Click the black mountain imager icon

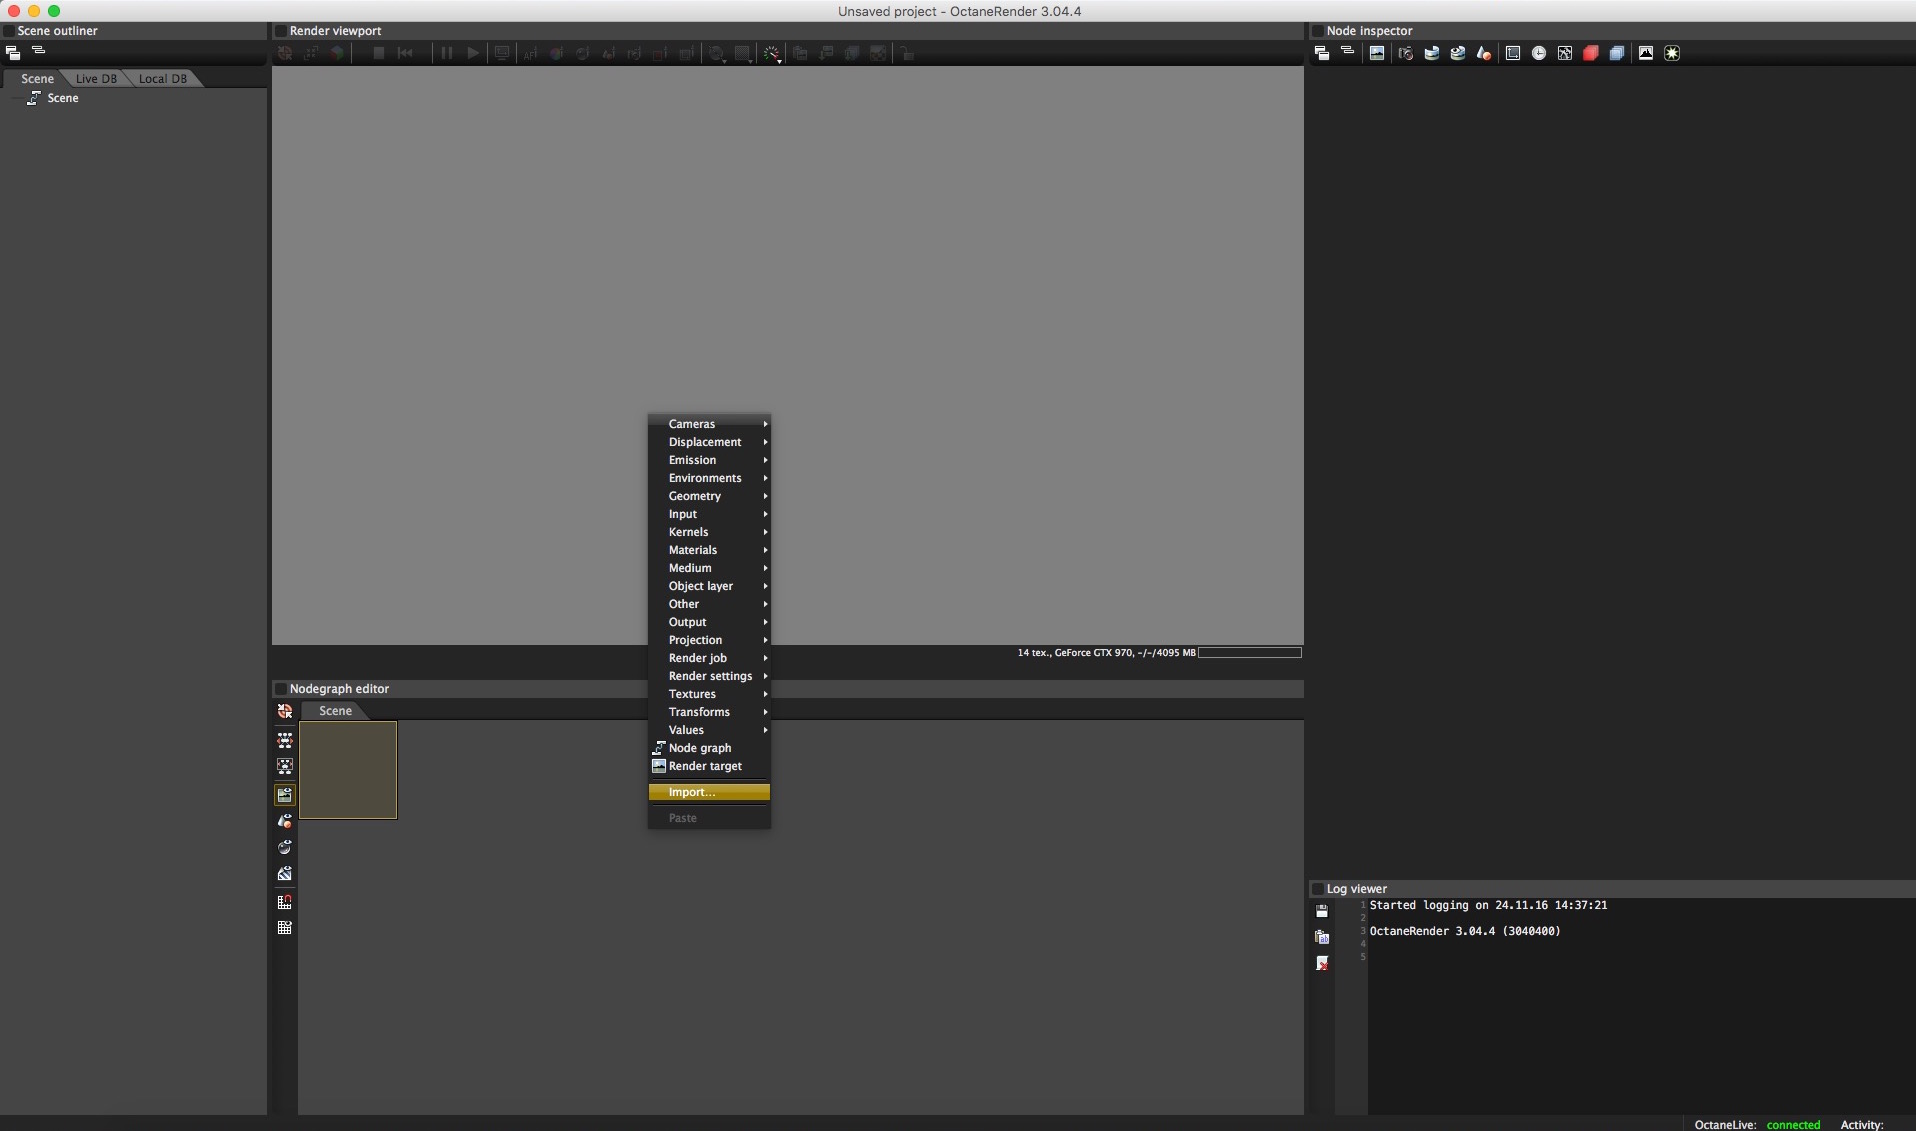pyautogui.click(x=1646, y=53)
